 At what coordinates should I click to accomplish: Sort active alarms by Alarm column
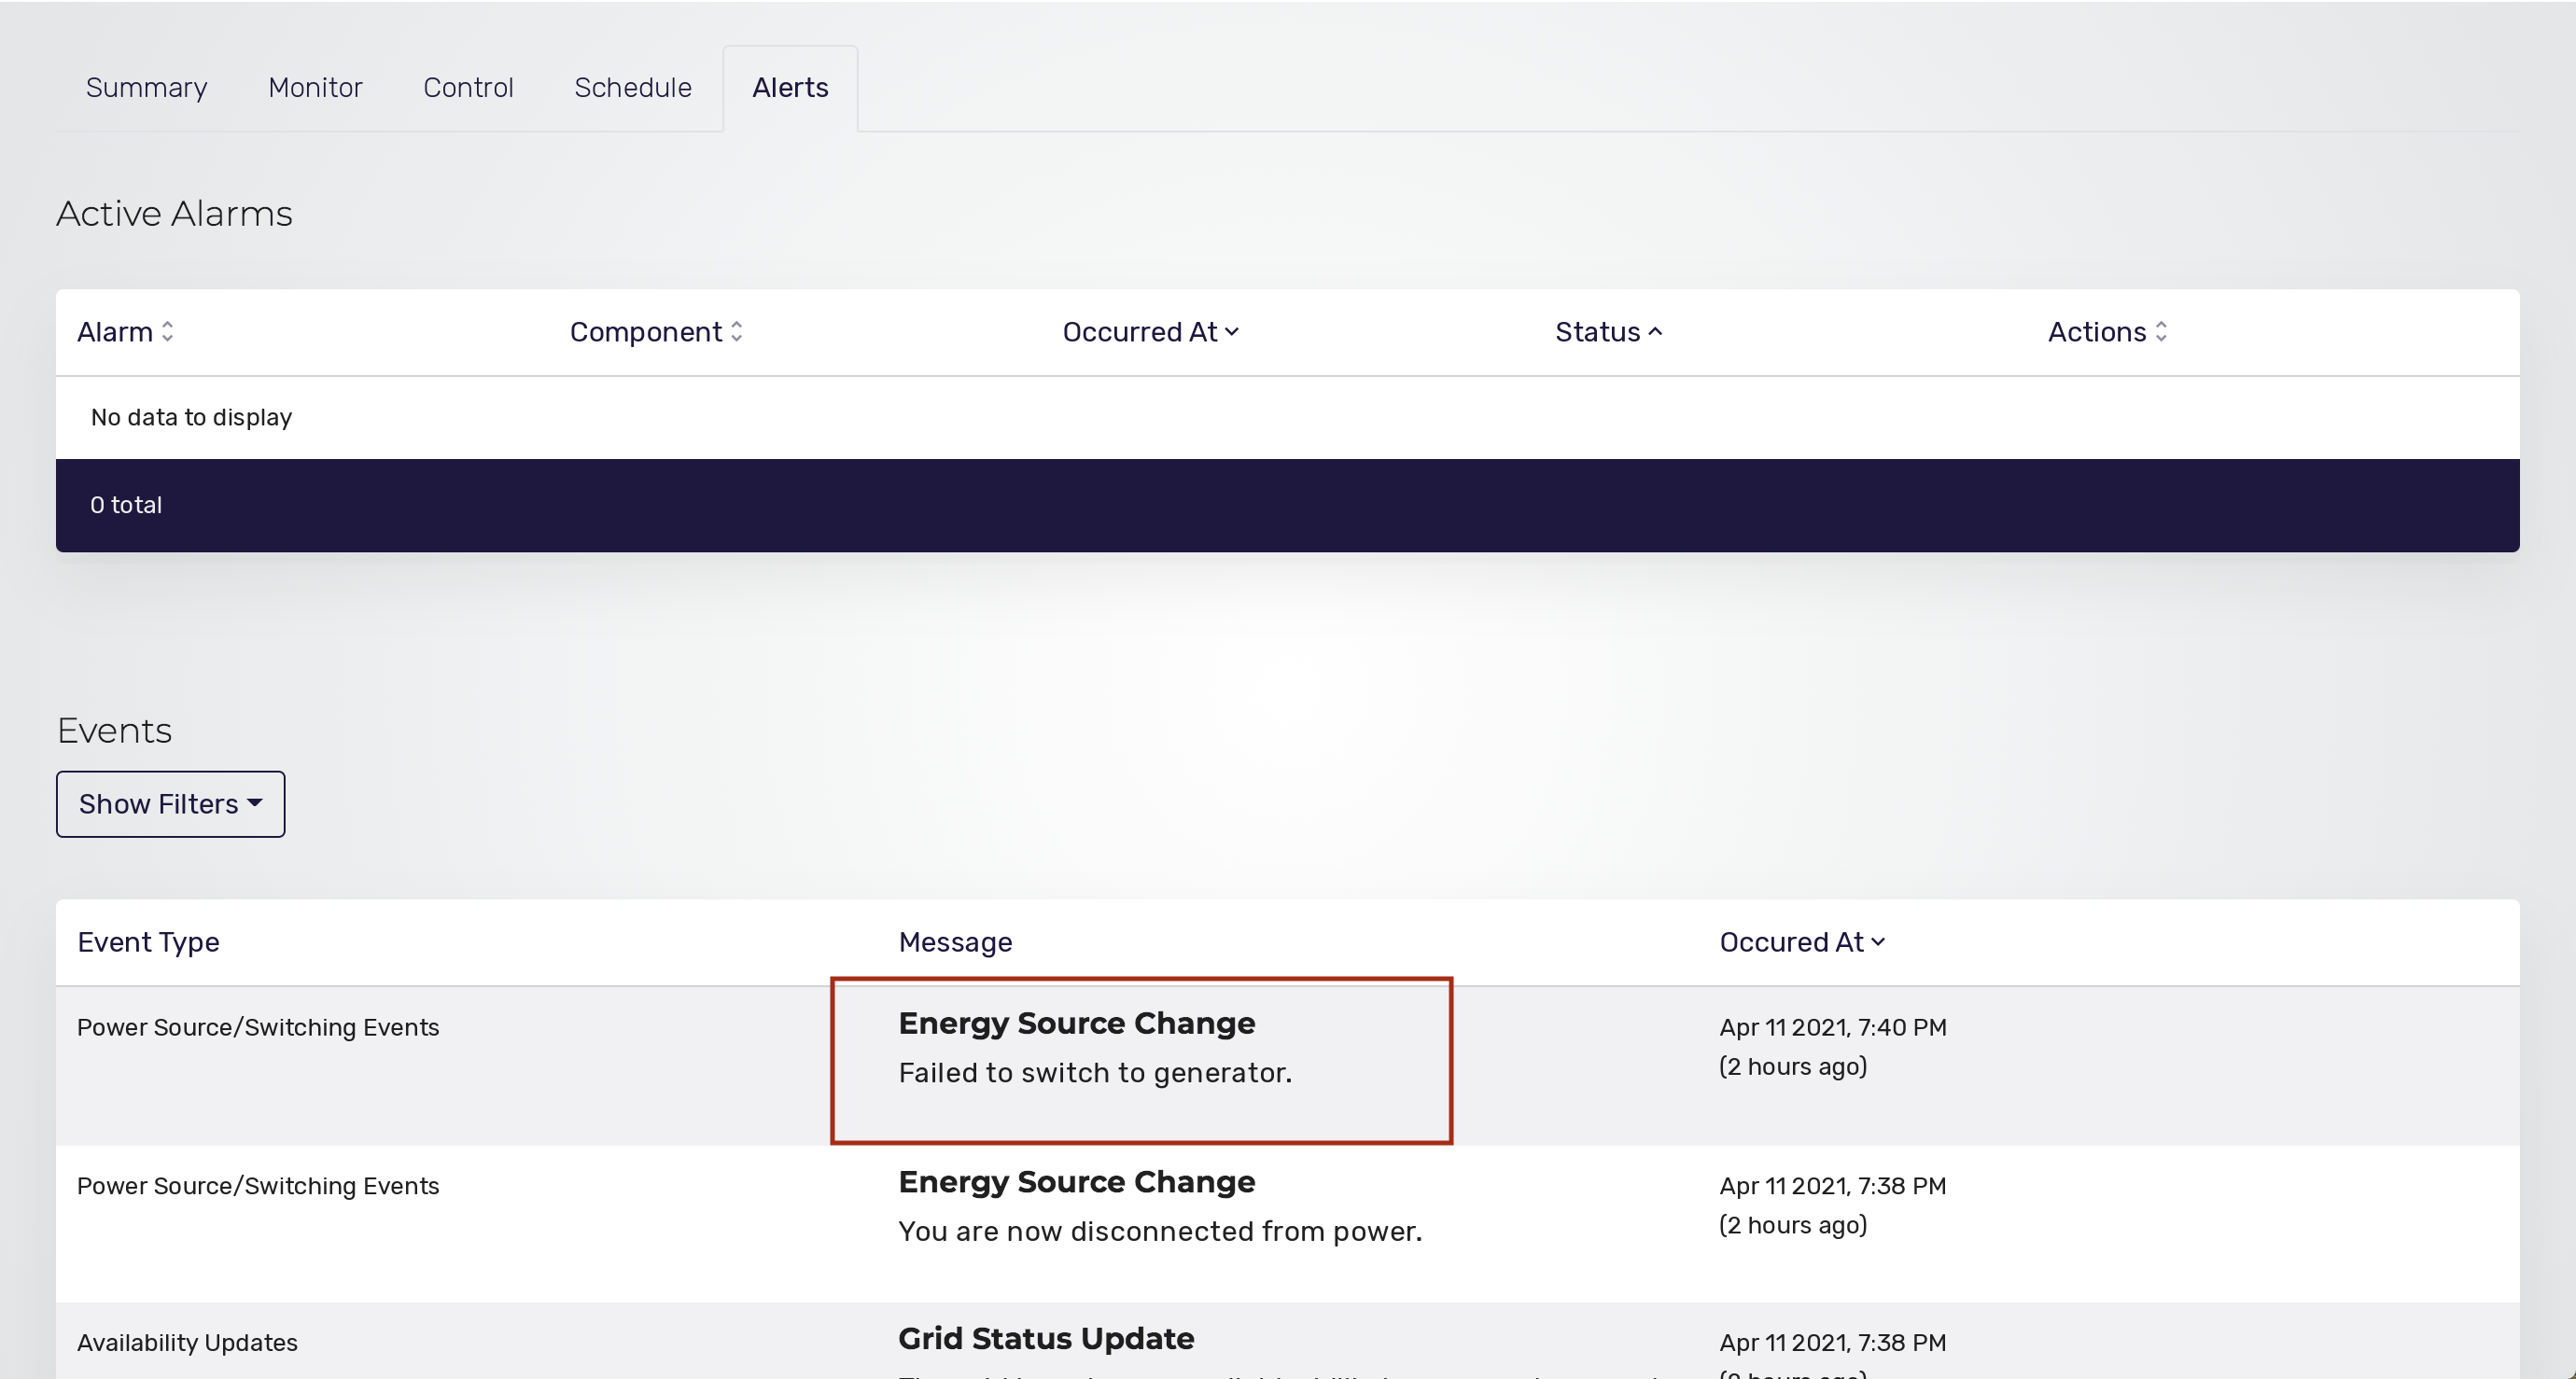pos(126,332)
